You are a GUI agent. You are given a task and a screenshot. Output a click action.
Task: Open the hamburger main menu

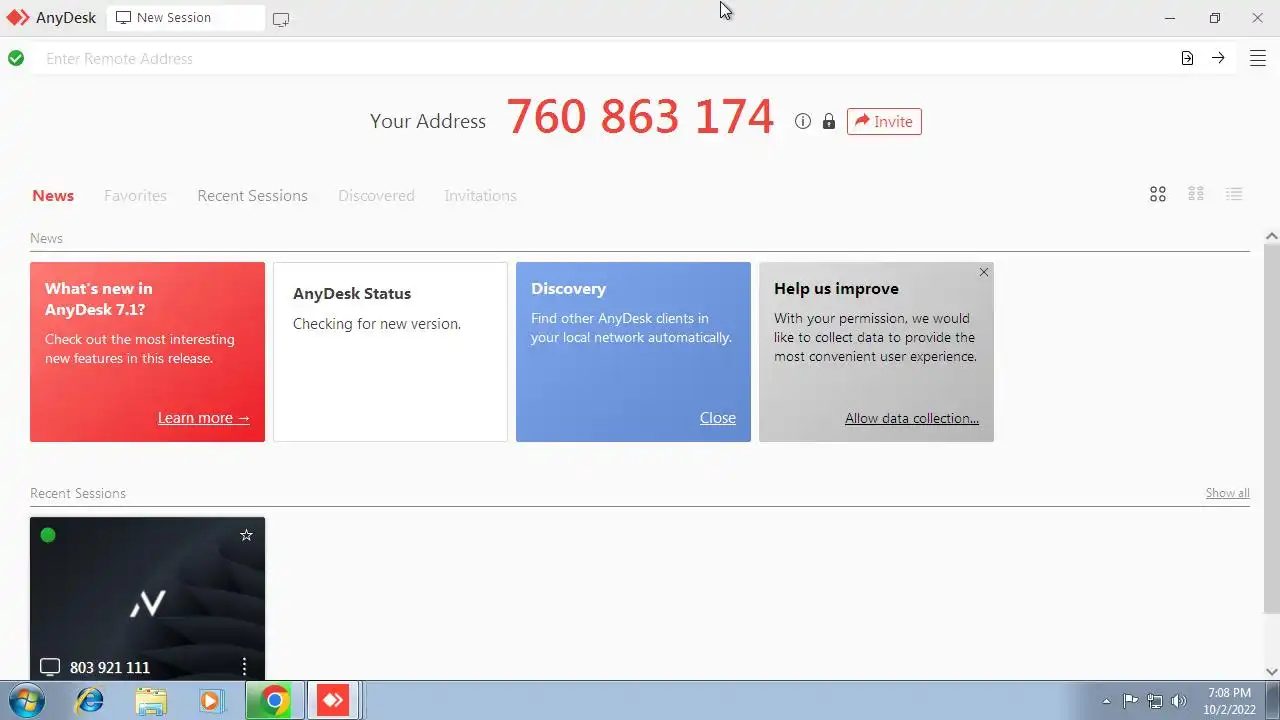[x=1258, y=58]
